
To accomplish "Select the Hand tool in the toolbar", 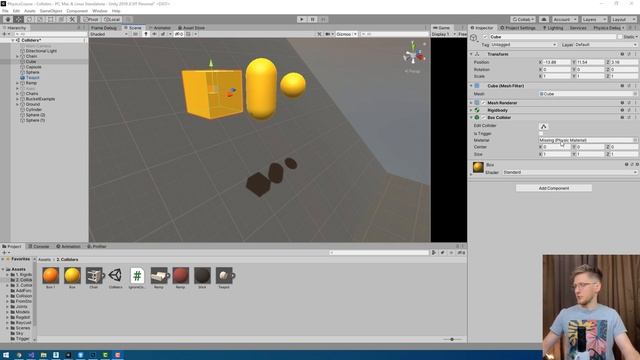I will (8, 19).
